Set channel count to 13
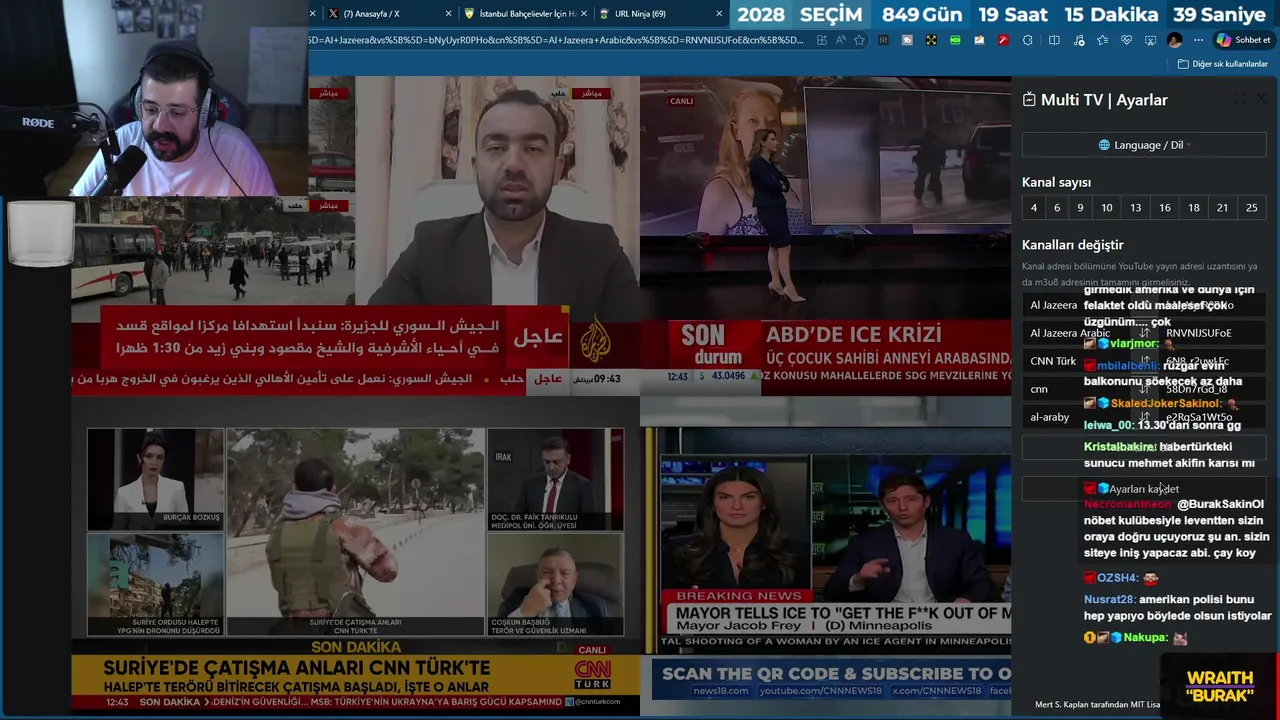1280x720 pixels. tap(1136, 208)
